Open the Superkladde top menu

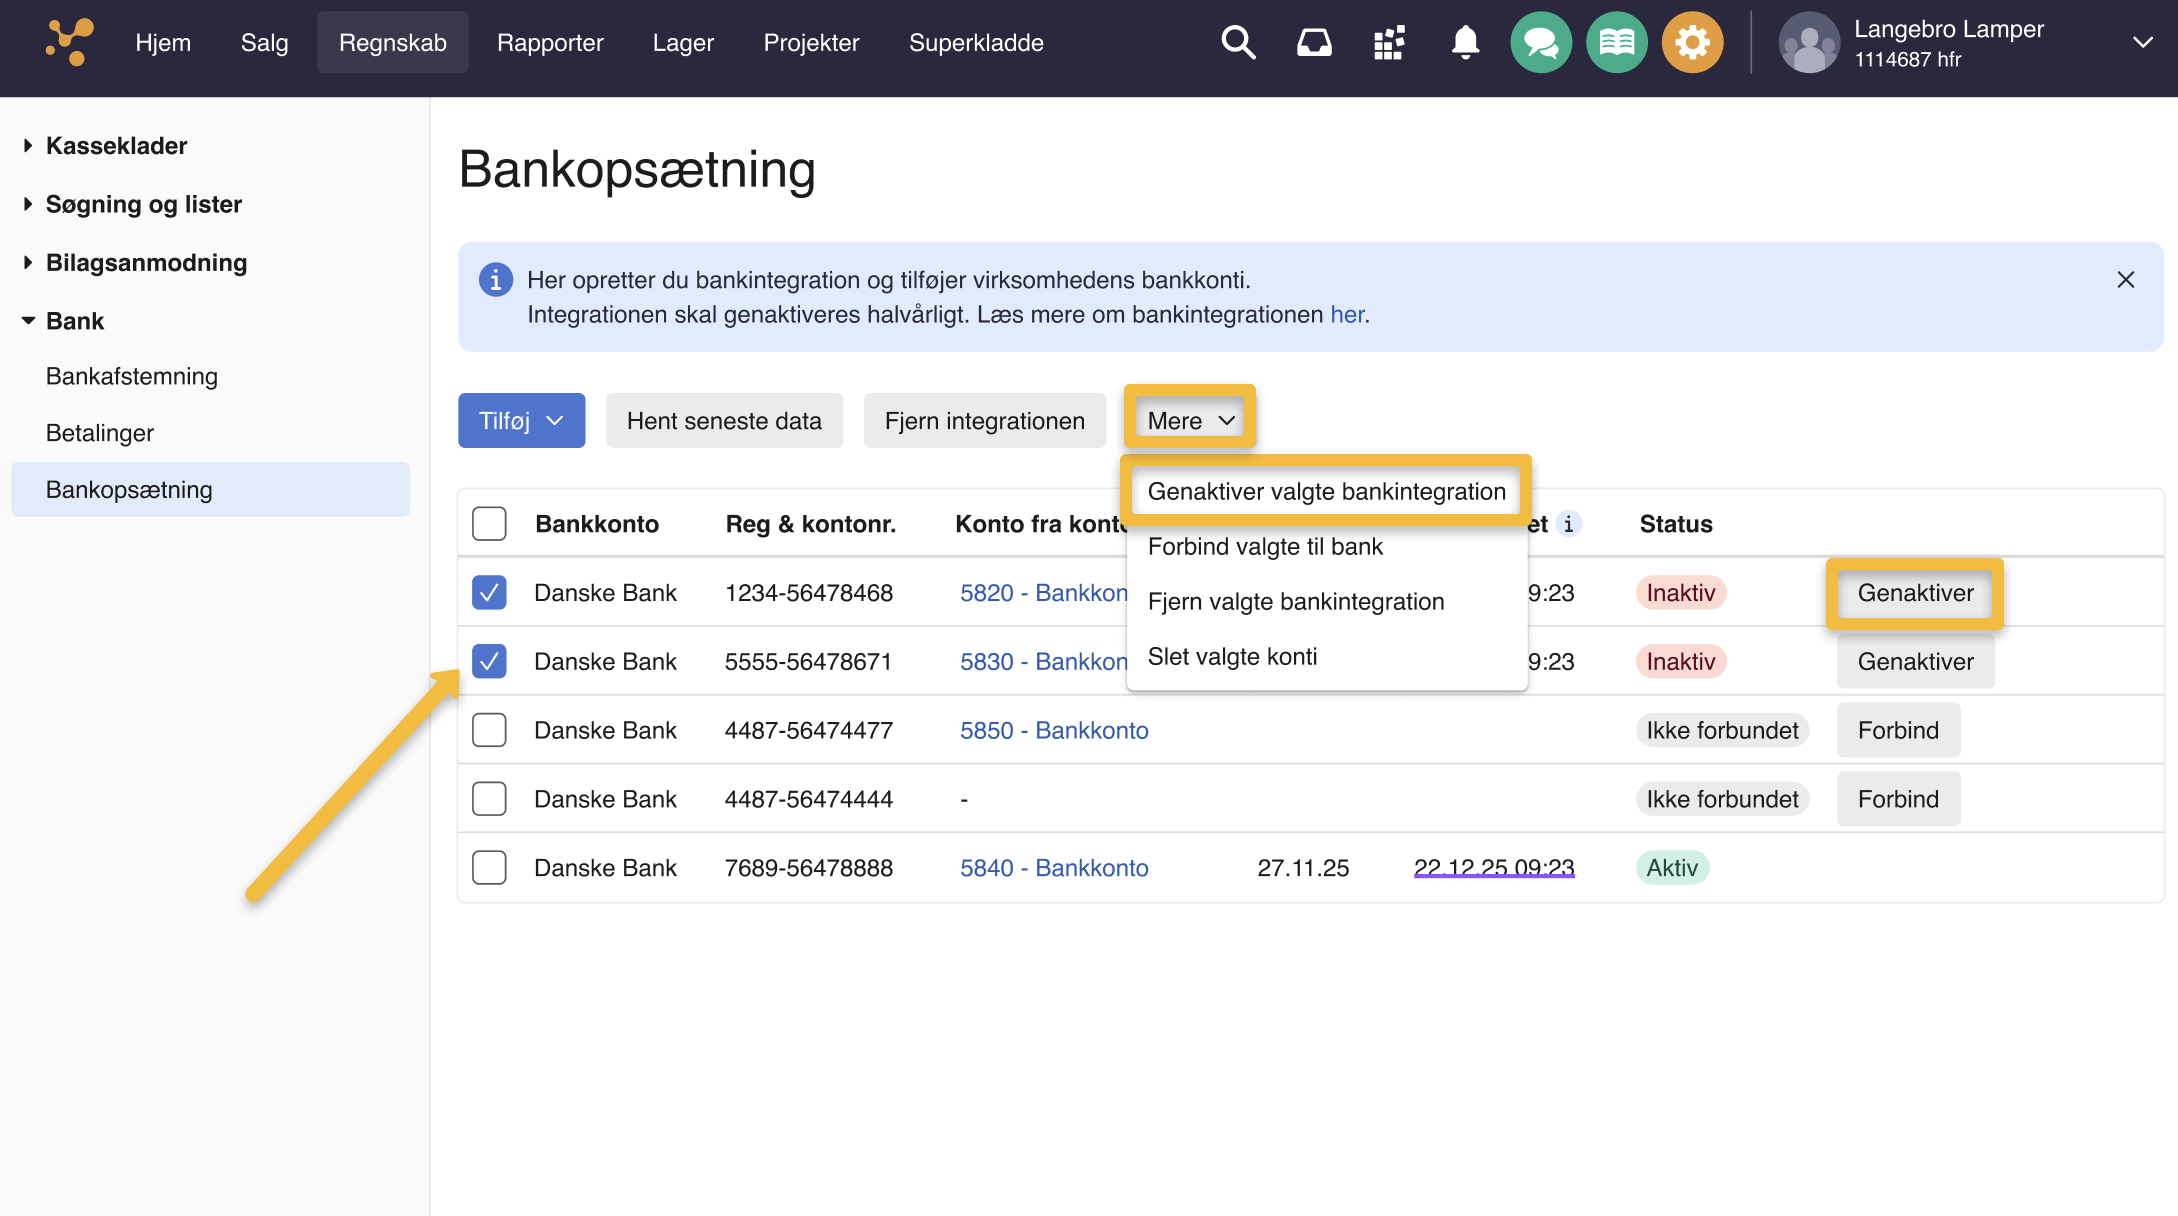coord(976,42)
